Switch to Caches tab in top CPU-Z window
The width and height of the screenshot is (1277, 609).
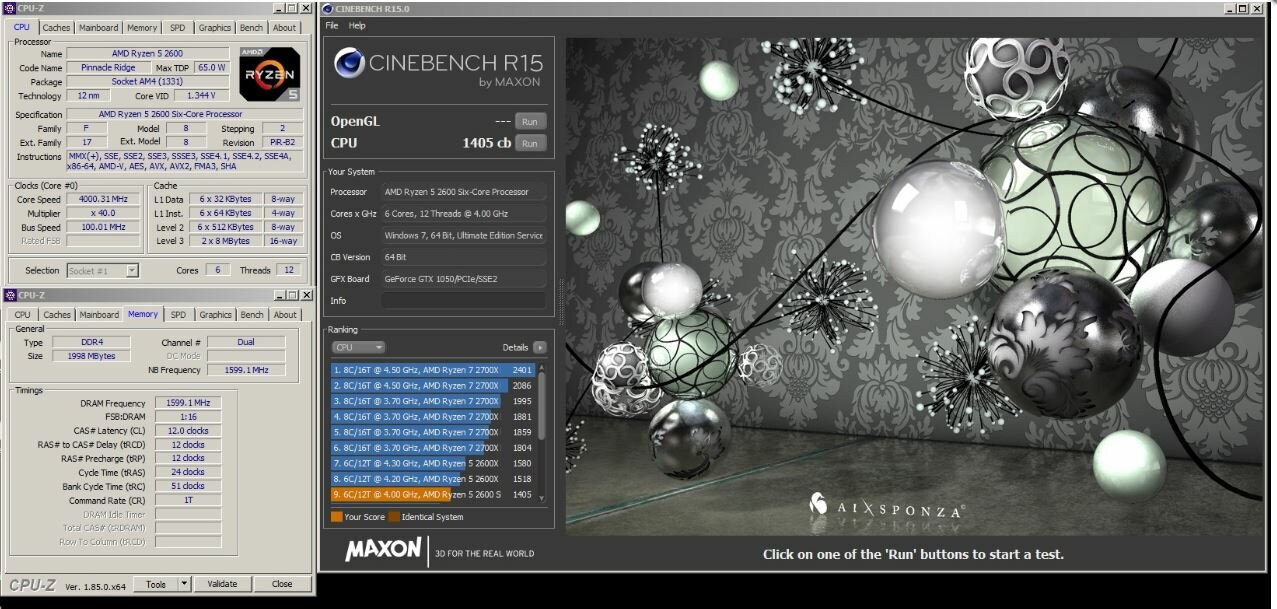57,28
